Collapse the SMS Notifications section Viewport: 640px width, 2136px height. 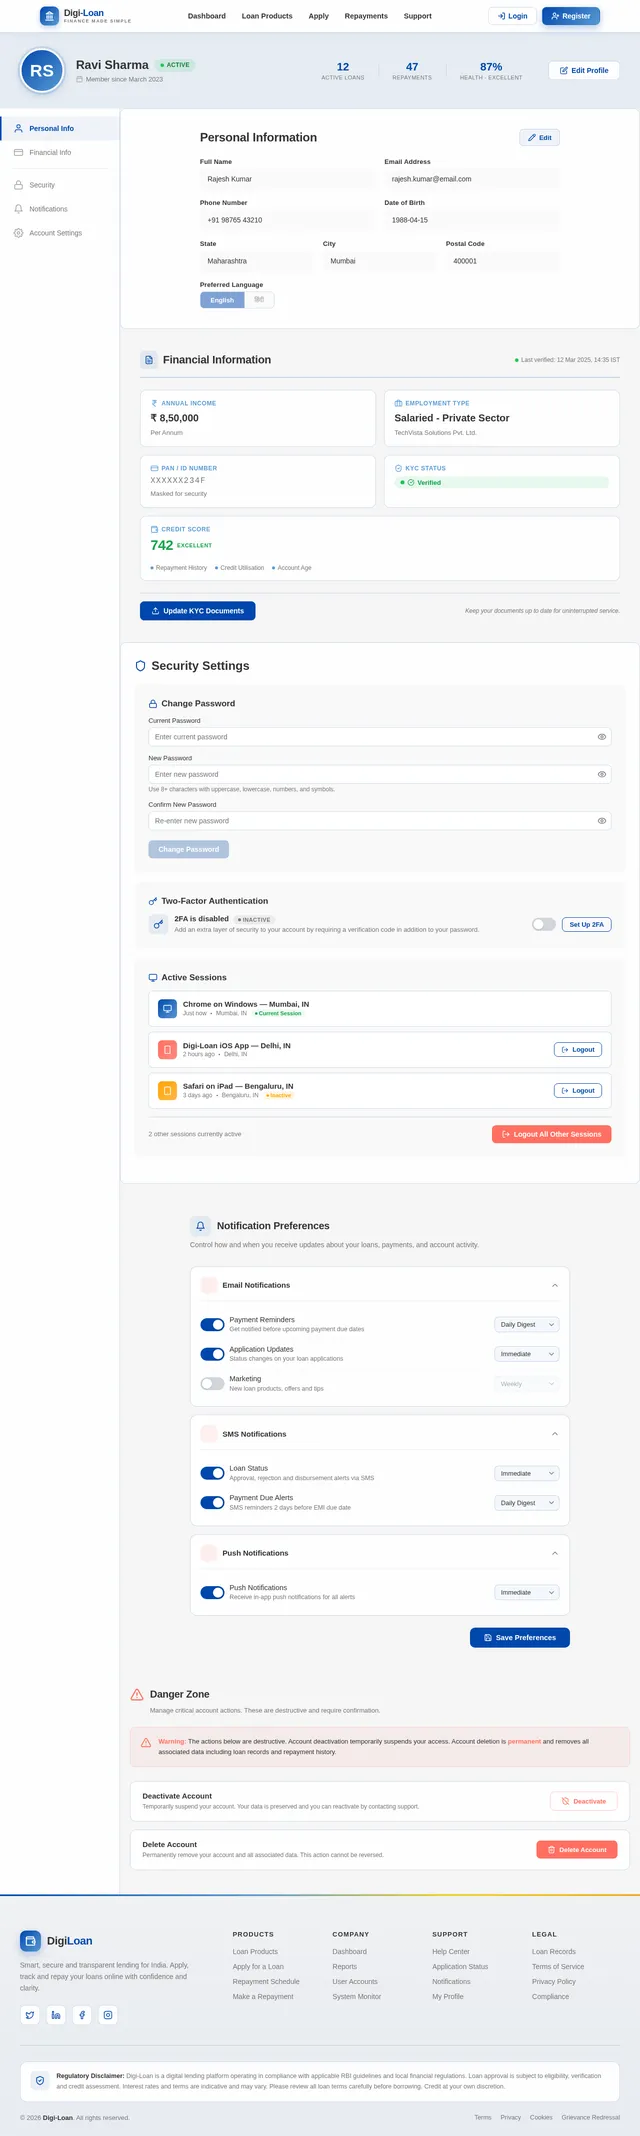pyautogui.click(x=555, y=1434)
